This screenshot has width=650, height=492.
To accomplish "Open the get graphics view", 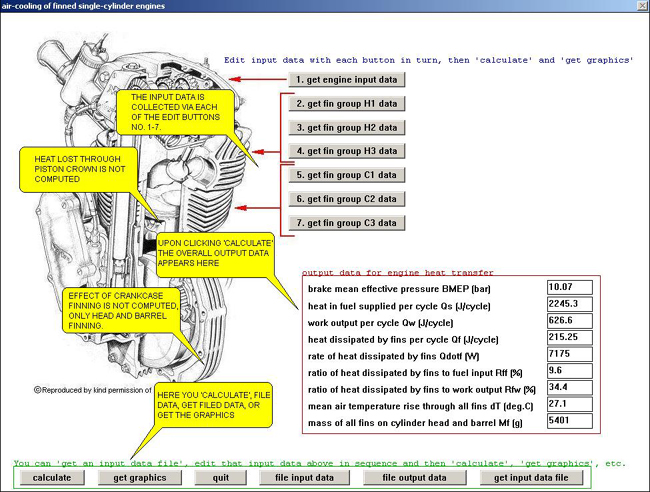I will coord(140,477).
